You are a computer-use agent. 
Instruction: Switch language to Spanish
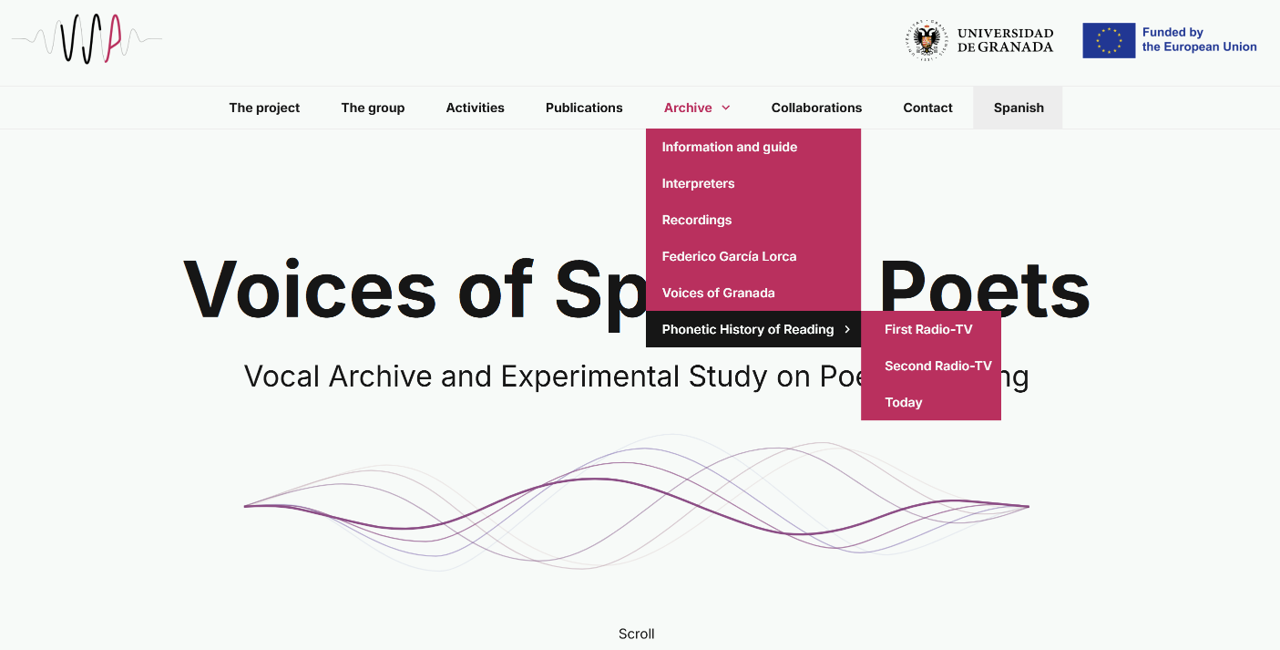(x=1018, y=108)
